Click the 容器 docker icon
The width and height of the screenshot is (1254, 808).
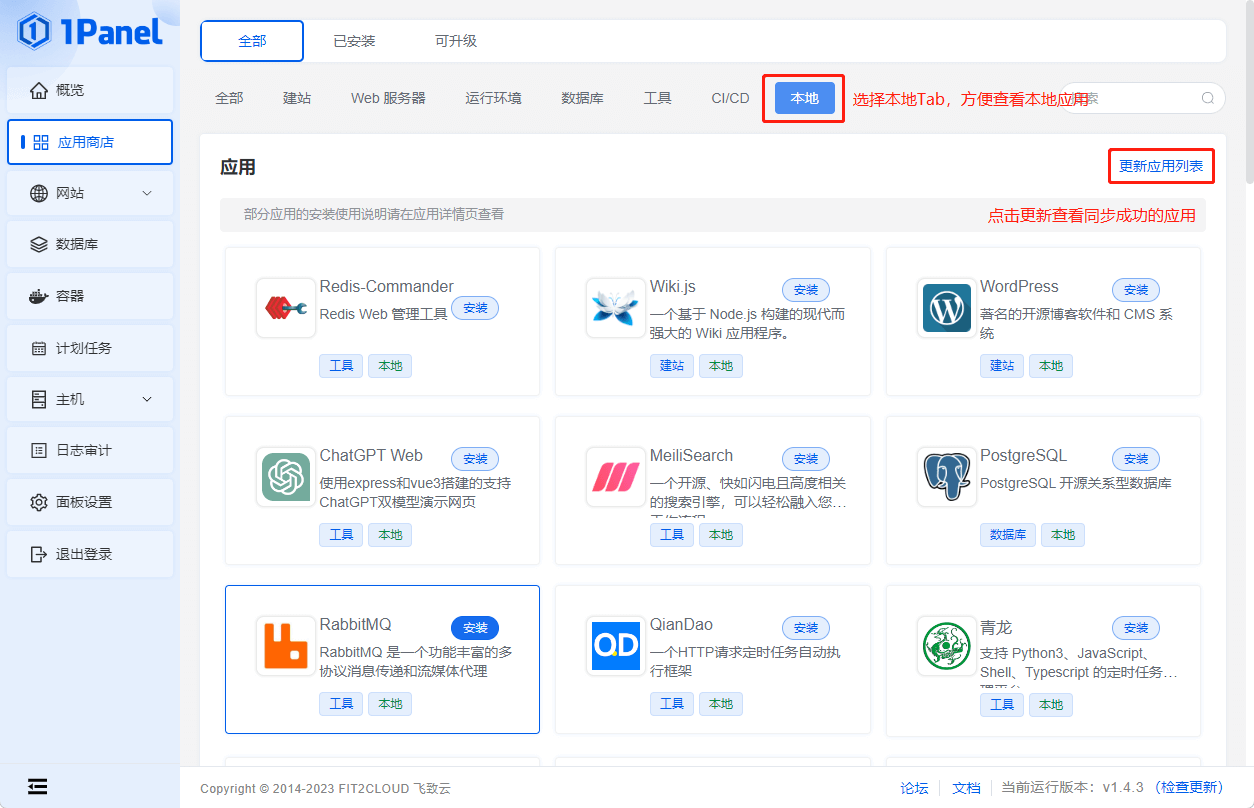click(x=39, y=296)
